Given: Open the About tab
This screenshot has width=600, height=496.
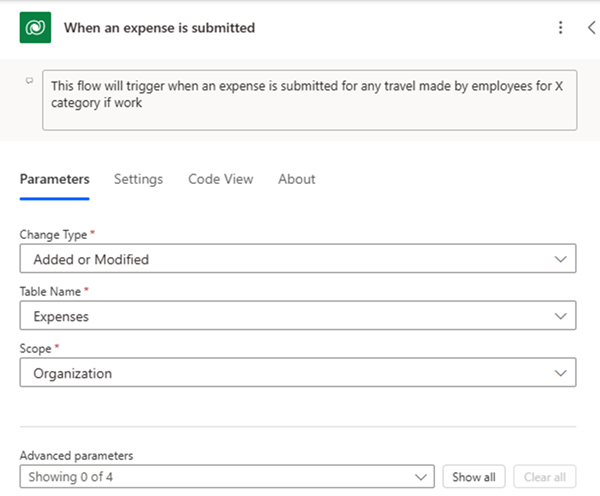Looking at the screenshot, I should click(297, 179).
